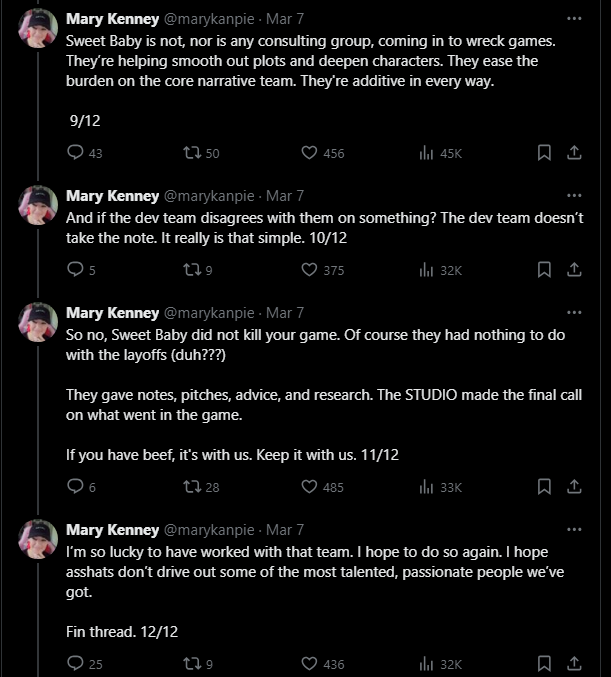Image resolution: width=611 pixels, height=677 pixels.
Task: Open Mary Kenney's avatar on 9/12 tweet
Action: click(x=38, y=28)
